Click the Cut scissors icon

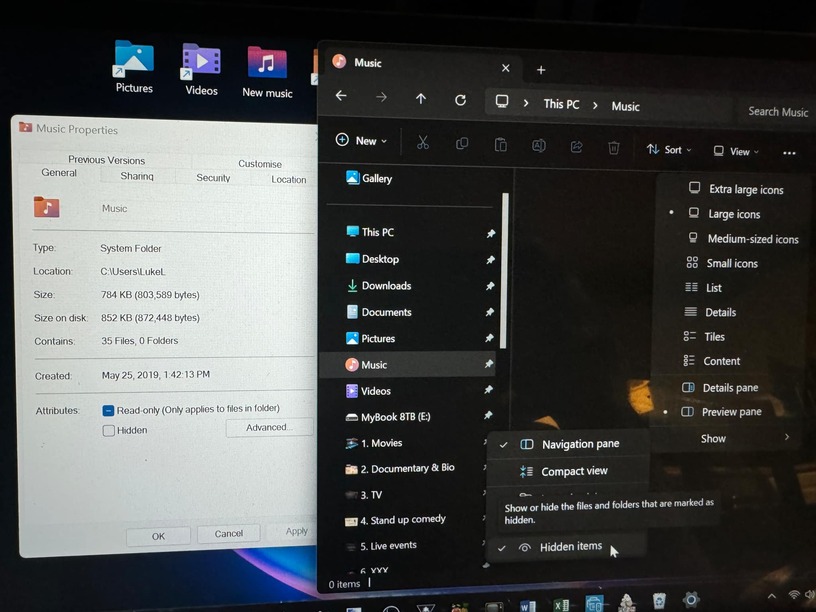click(x=423, y=142)
